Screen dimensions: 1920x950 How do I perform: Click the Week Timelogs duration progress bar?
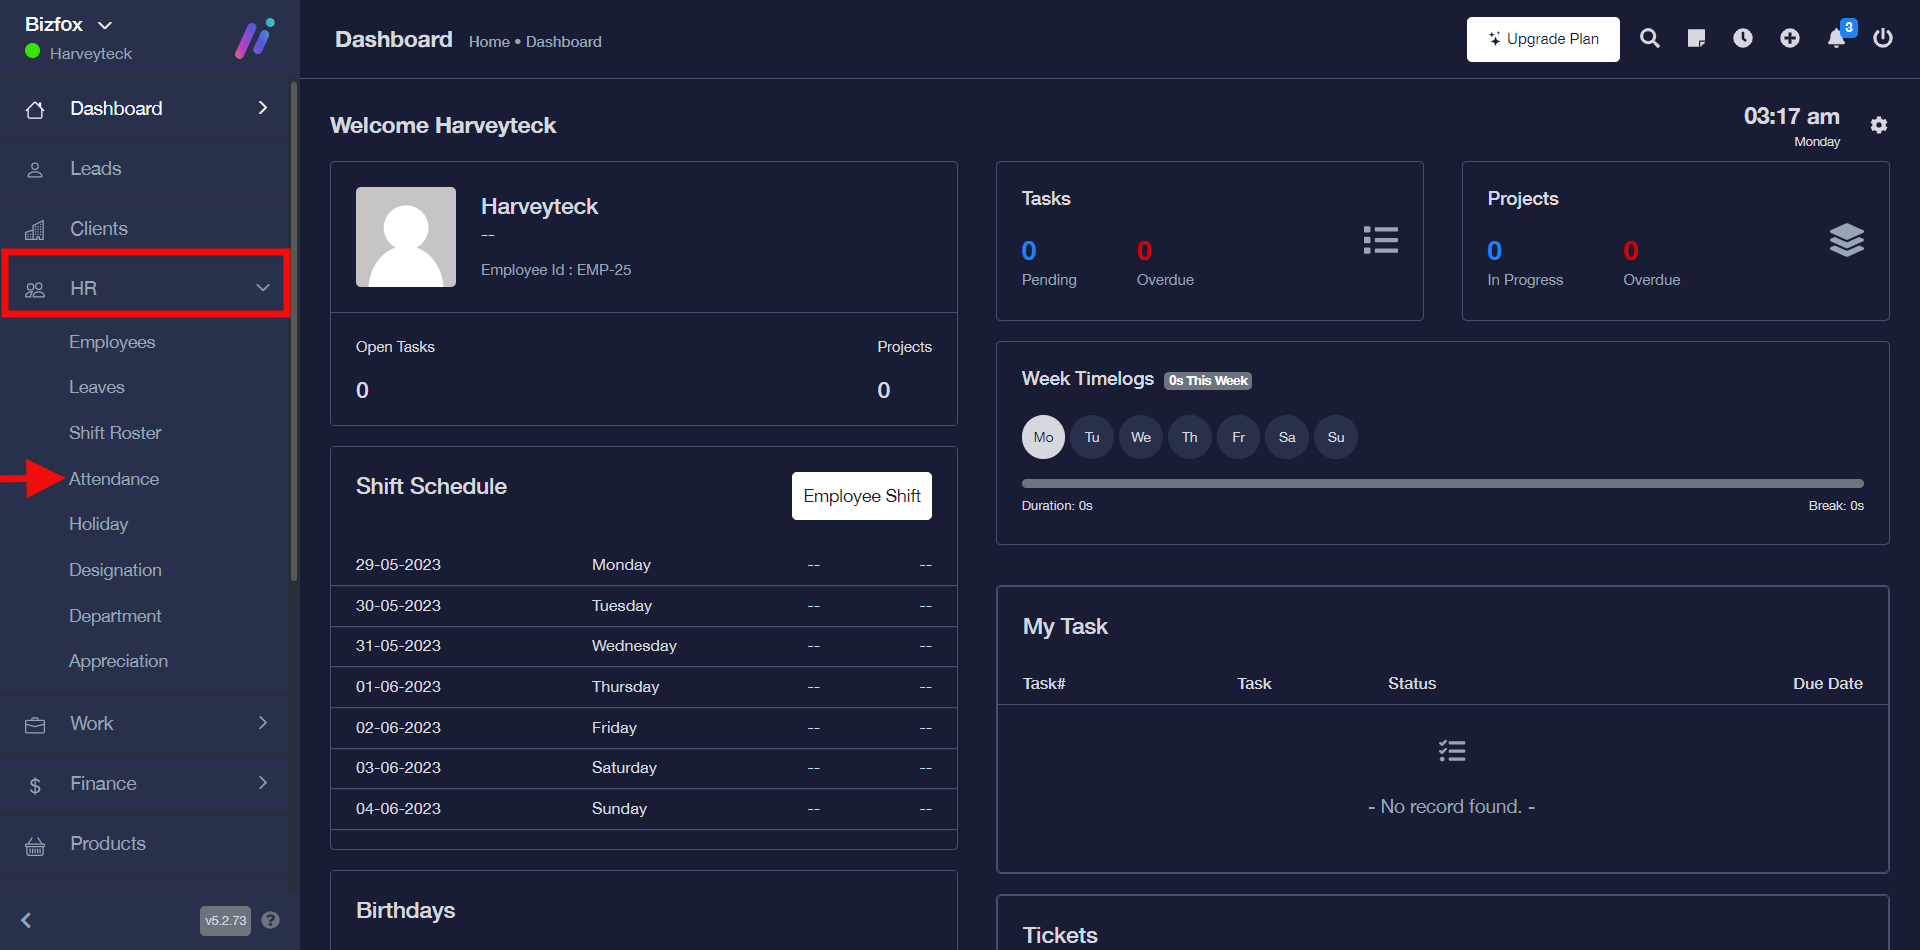[1442, 484]
